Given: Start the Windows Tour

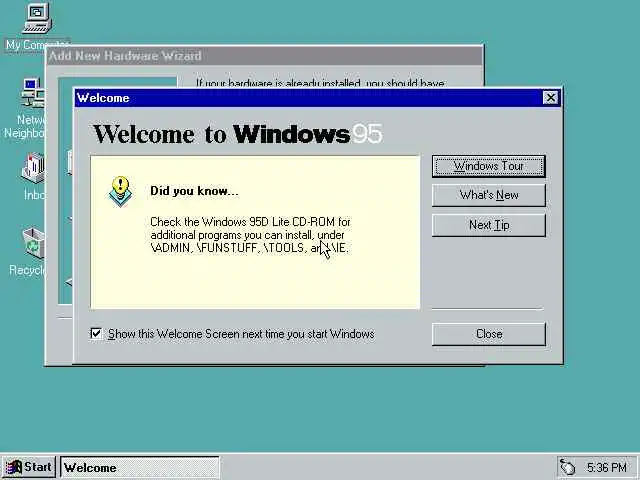Looking at the screenshot, I should [x=489, y=166].
